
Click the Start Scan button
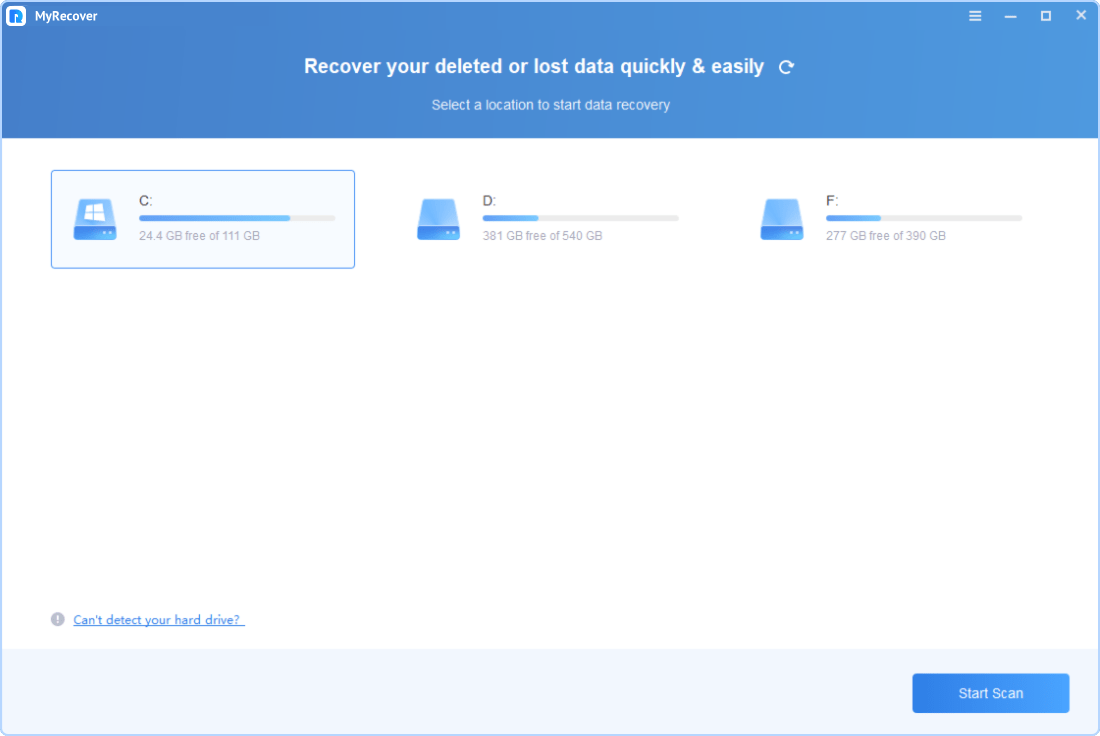(x=990, y=693)
